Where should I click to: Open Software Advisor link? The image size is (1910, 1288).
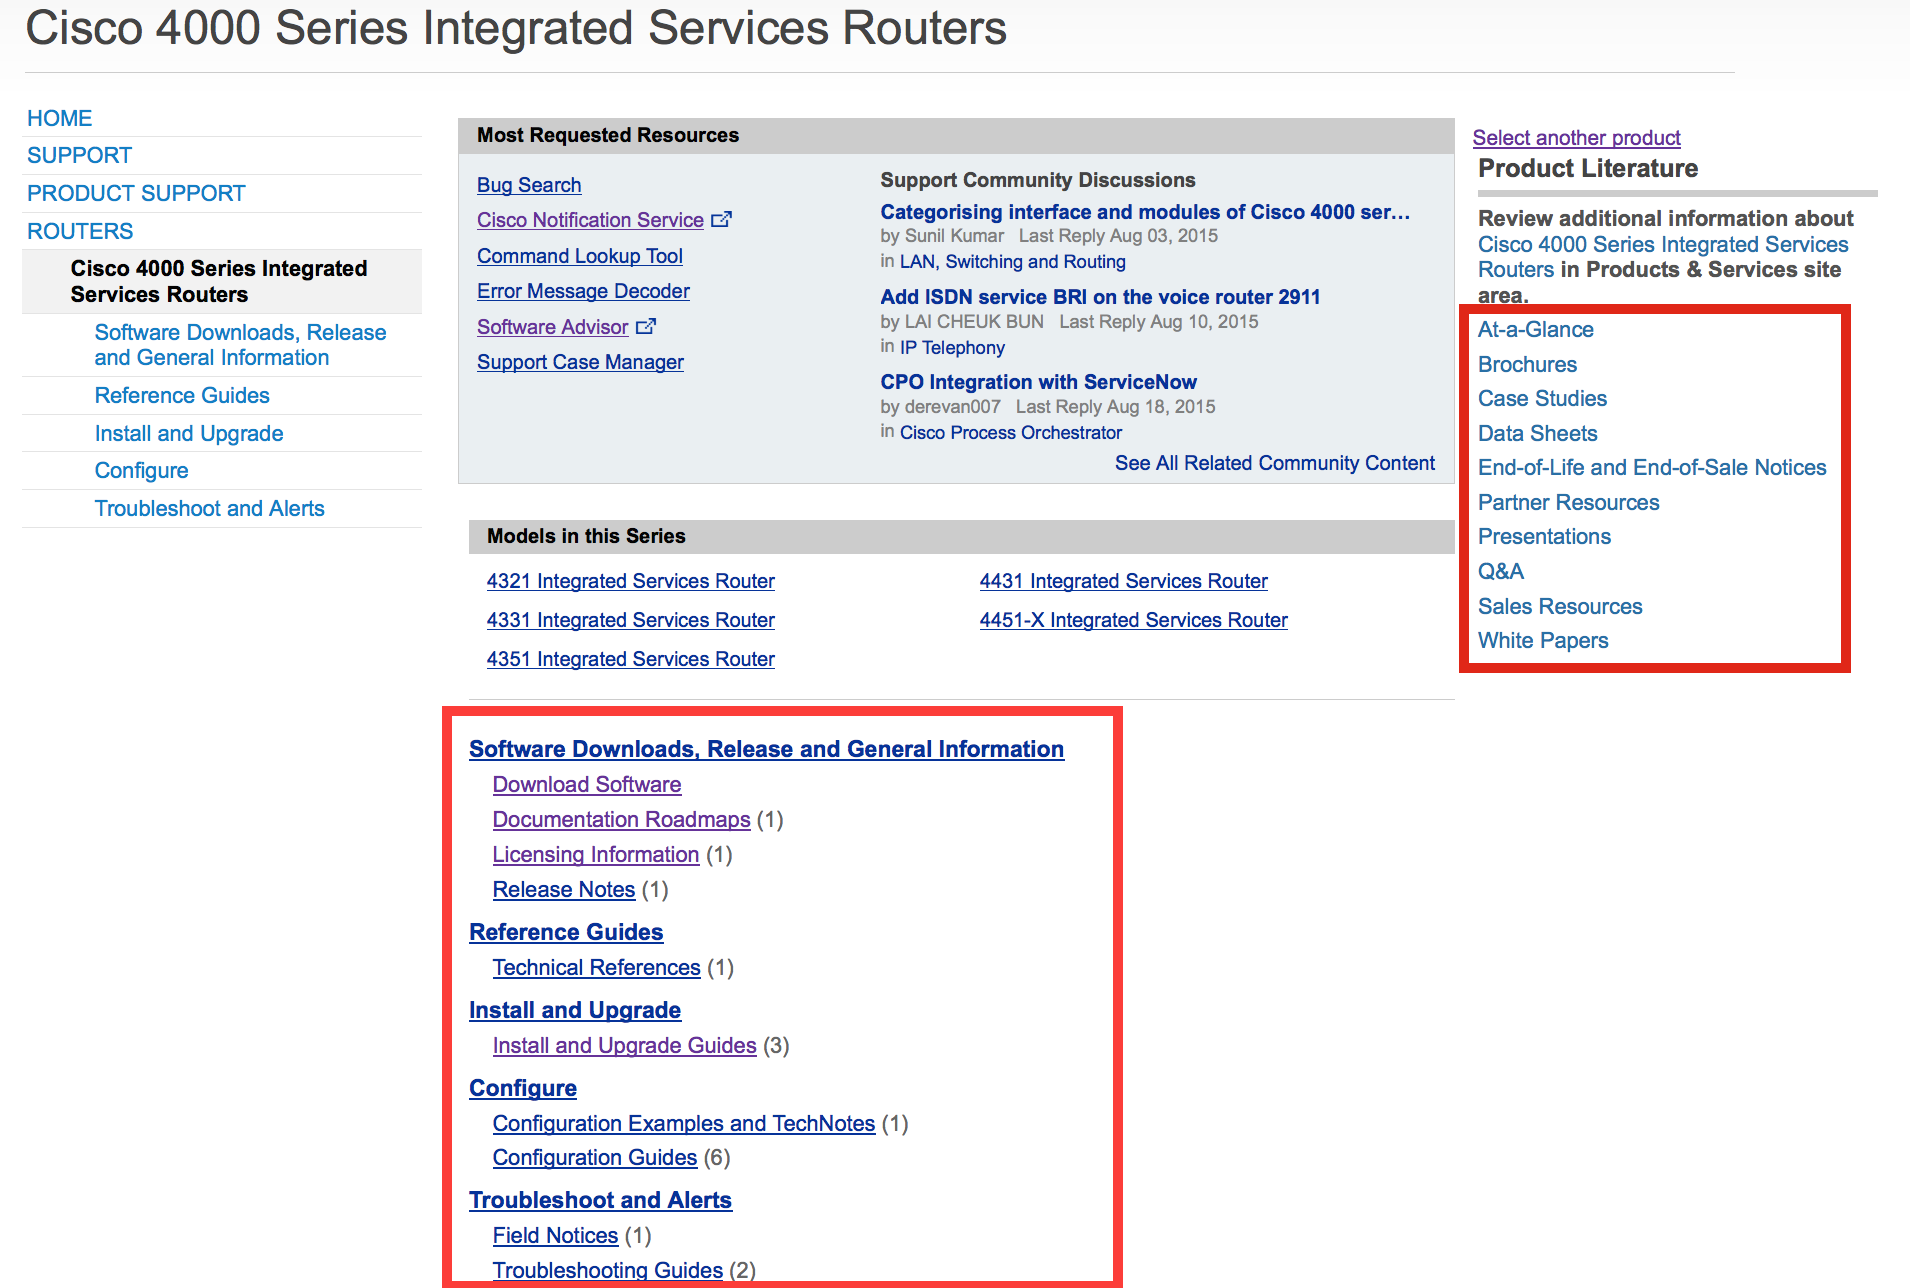click(x=552, y=327)
